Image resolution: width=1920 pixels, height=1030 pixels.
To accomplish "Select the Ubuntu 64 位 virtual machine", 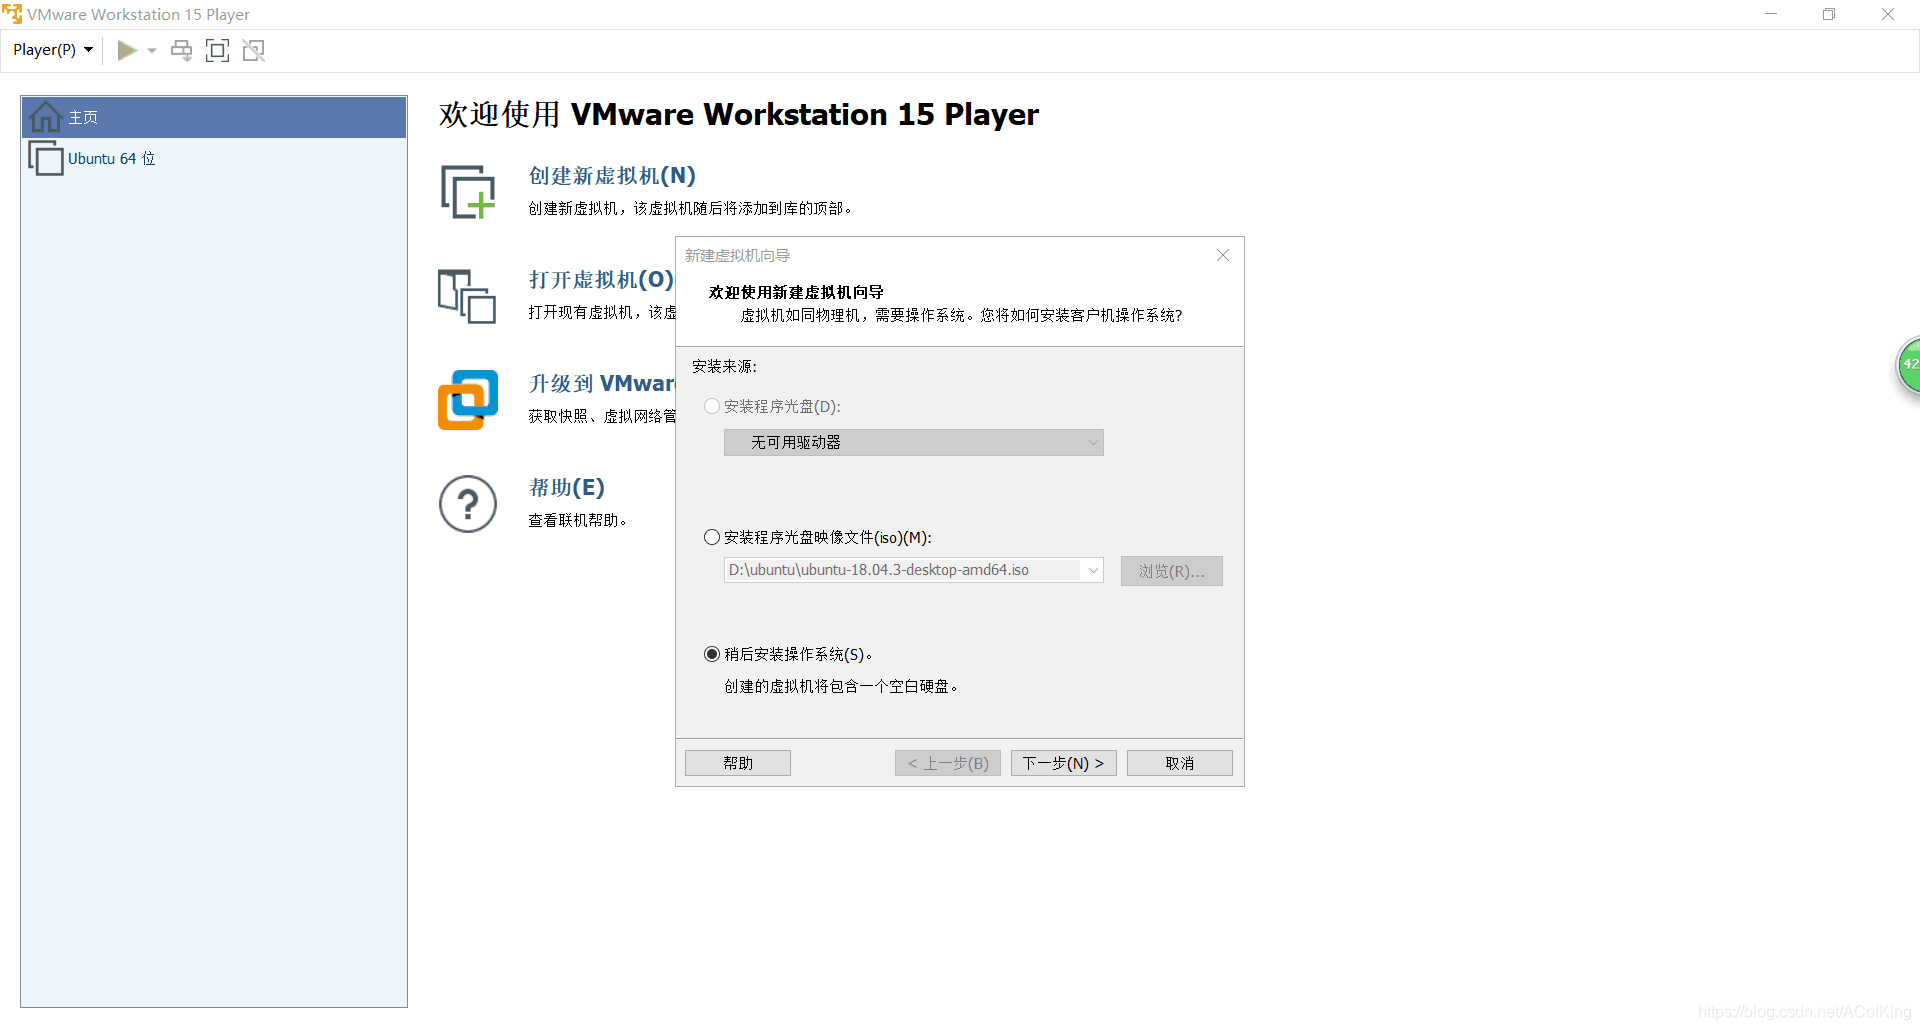I will pos(214,158).
